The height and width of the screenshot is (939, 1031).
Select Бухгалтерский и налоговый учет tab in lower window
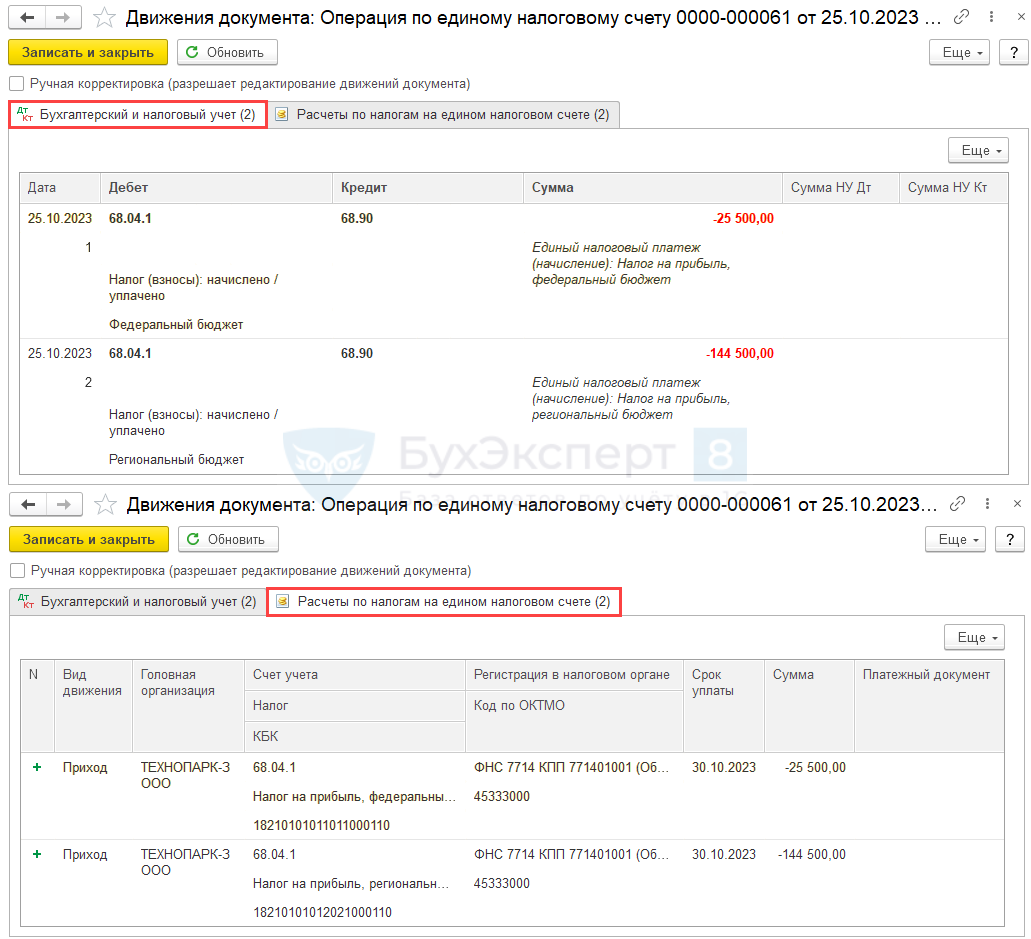point(137,602)
